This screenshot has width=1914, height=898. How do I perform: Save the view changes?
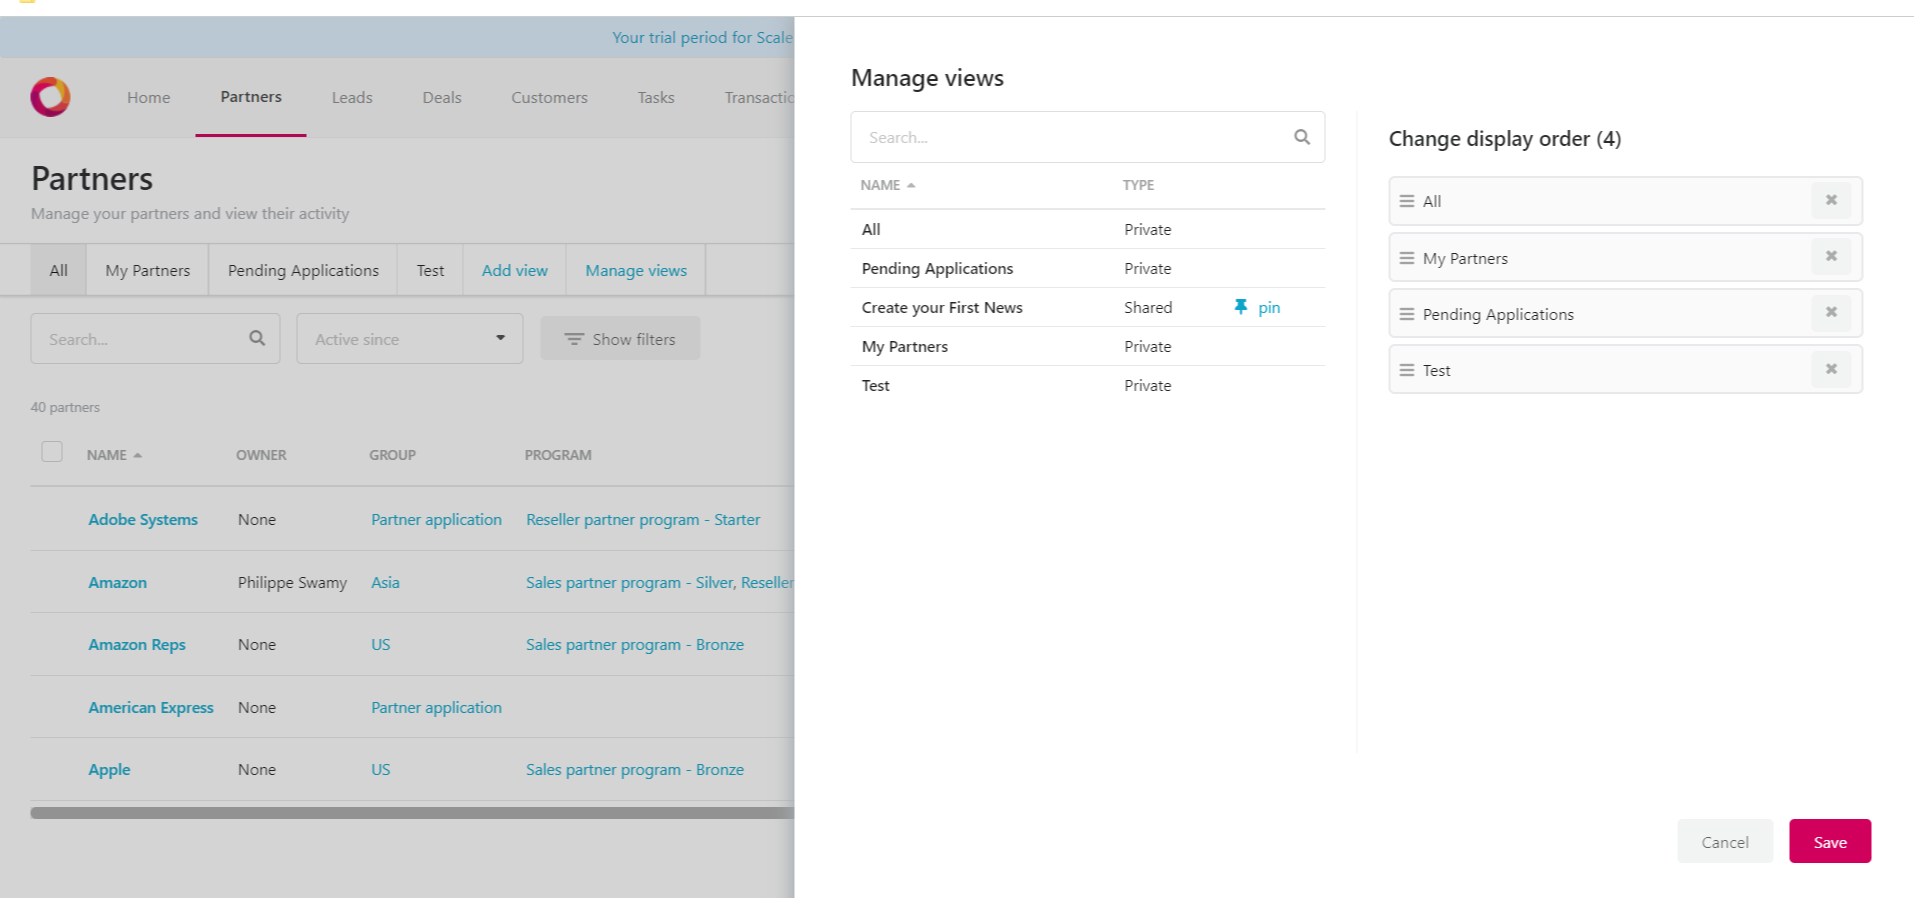1830,841
